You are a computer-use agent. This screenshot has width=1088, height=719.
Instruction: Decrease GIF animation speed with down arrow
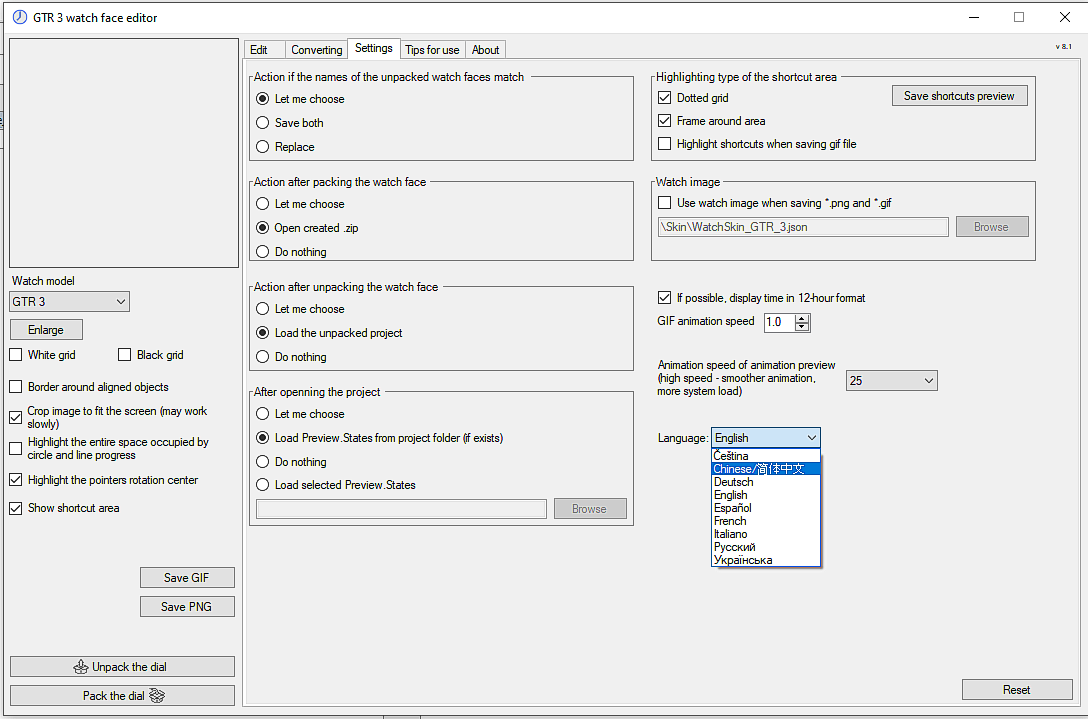802,327
